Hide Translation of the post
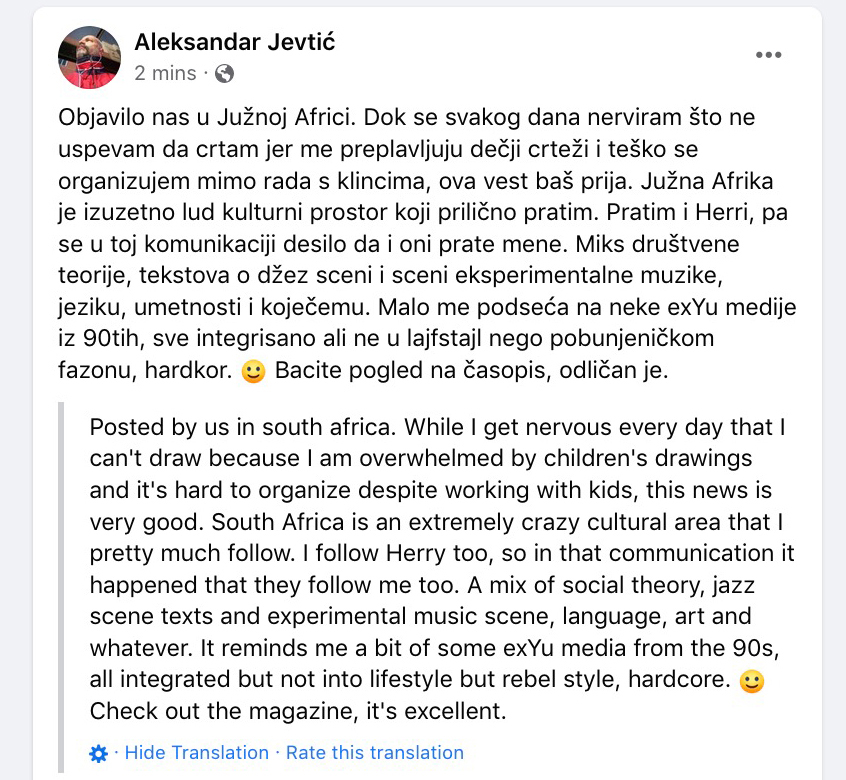The image size is (846, 780). coord(196,753)
